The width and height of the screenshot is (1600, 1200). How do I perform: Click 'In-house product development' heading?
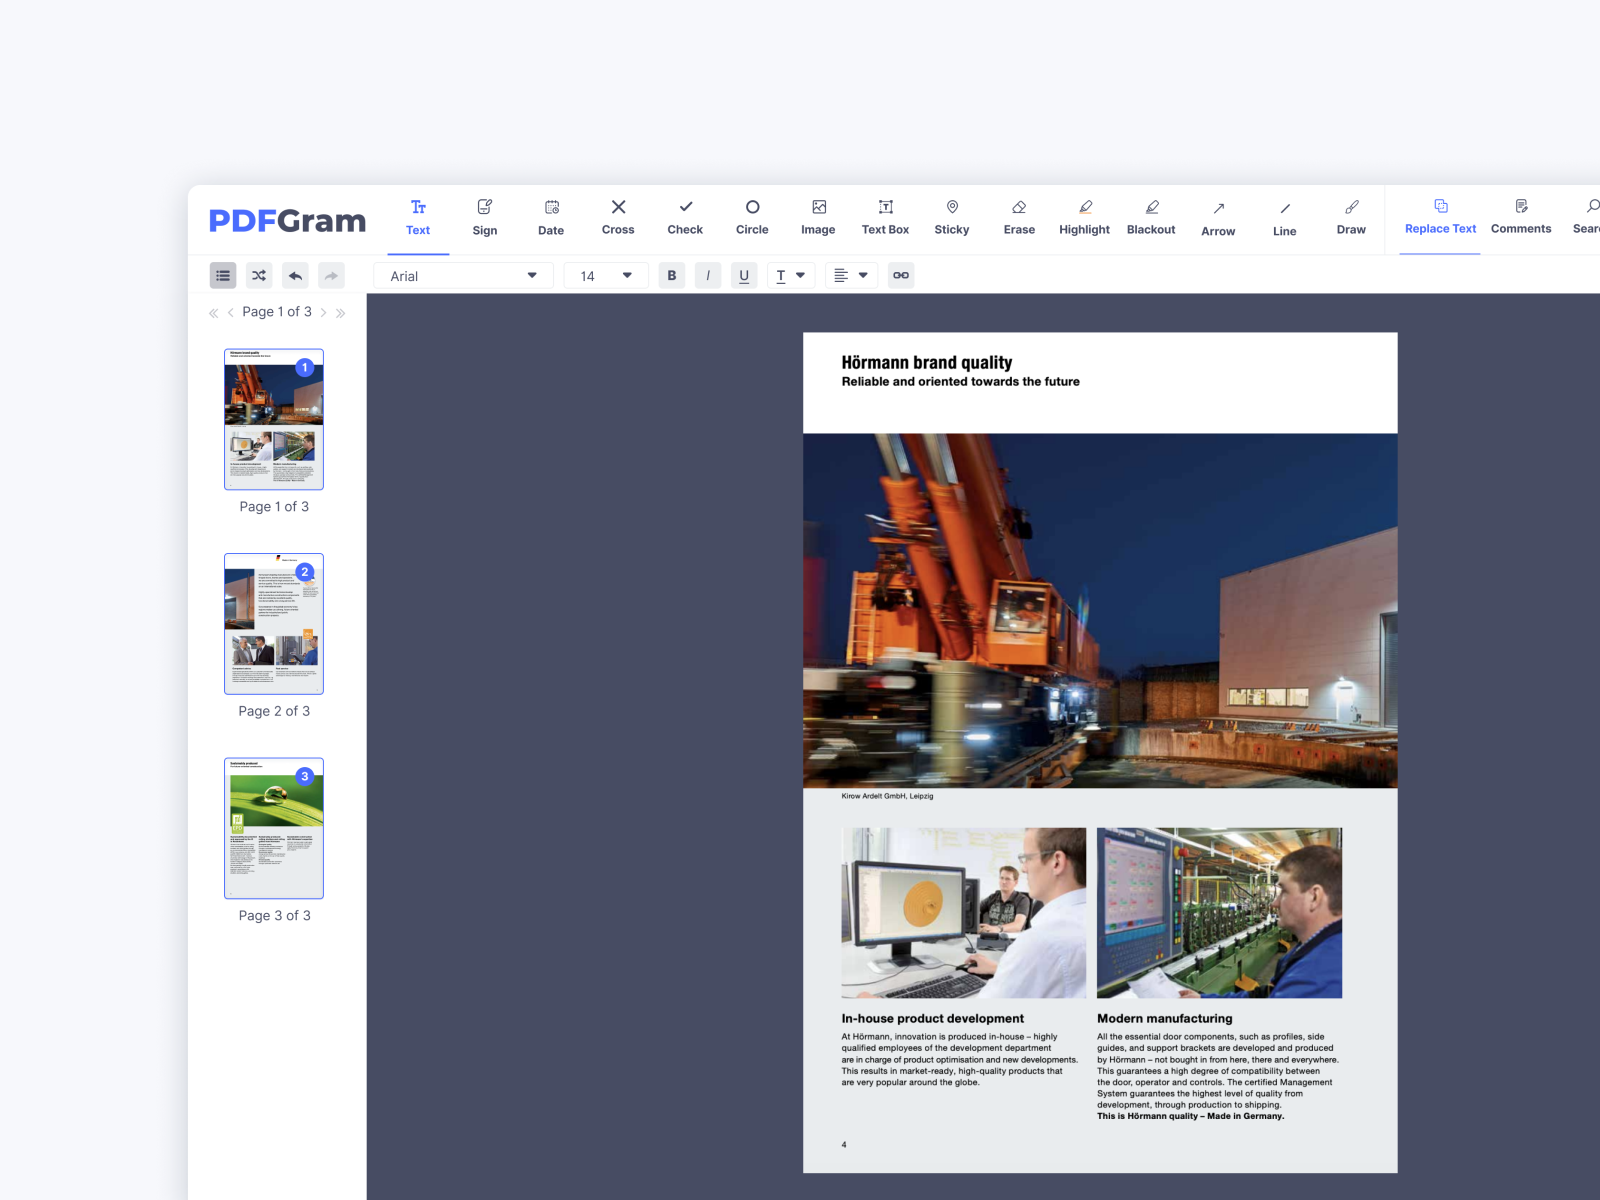coord(933,1019)
